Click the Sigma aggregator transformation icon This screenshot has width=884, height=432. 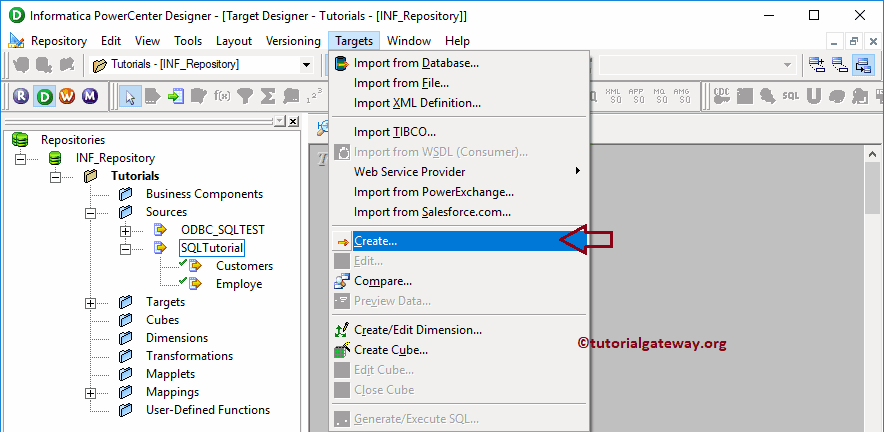[267, 96]
